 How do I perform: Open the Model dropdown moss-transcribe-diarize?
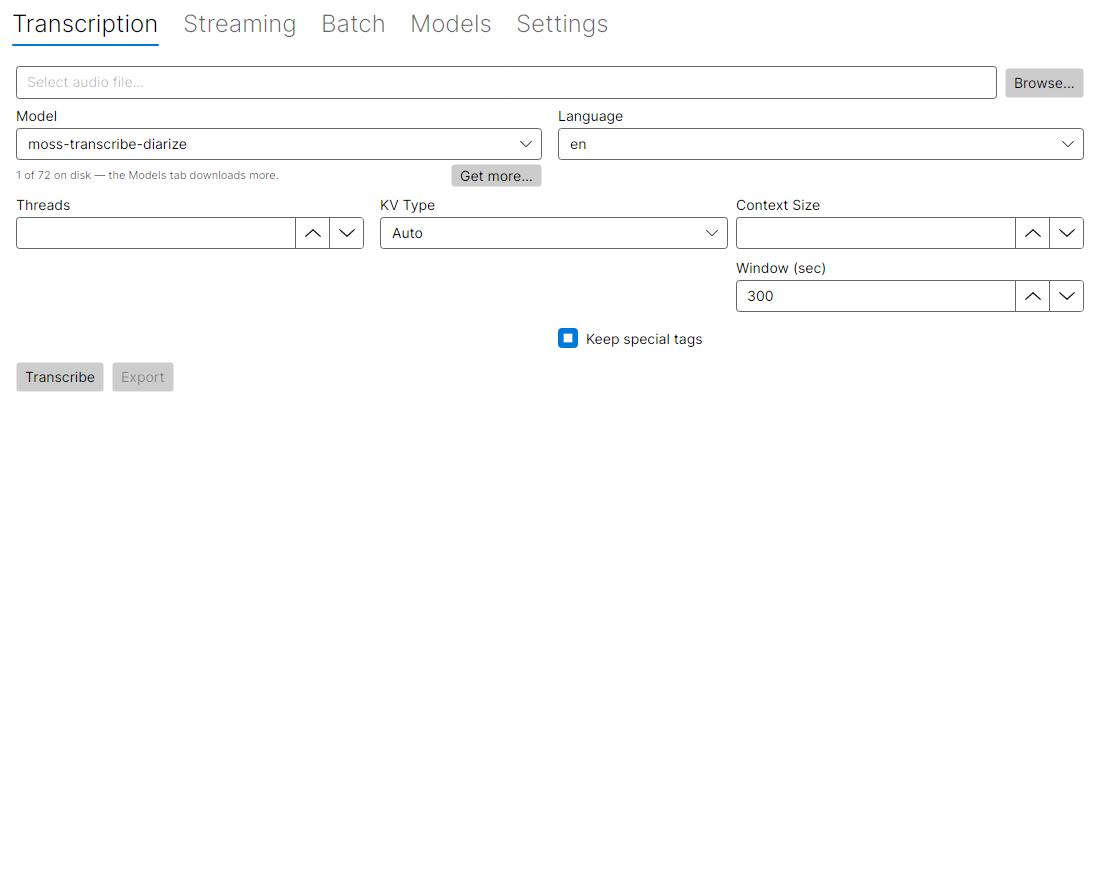click(x=279, y=144)
